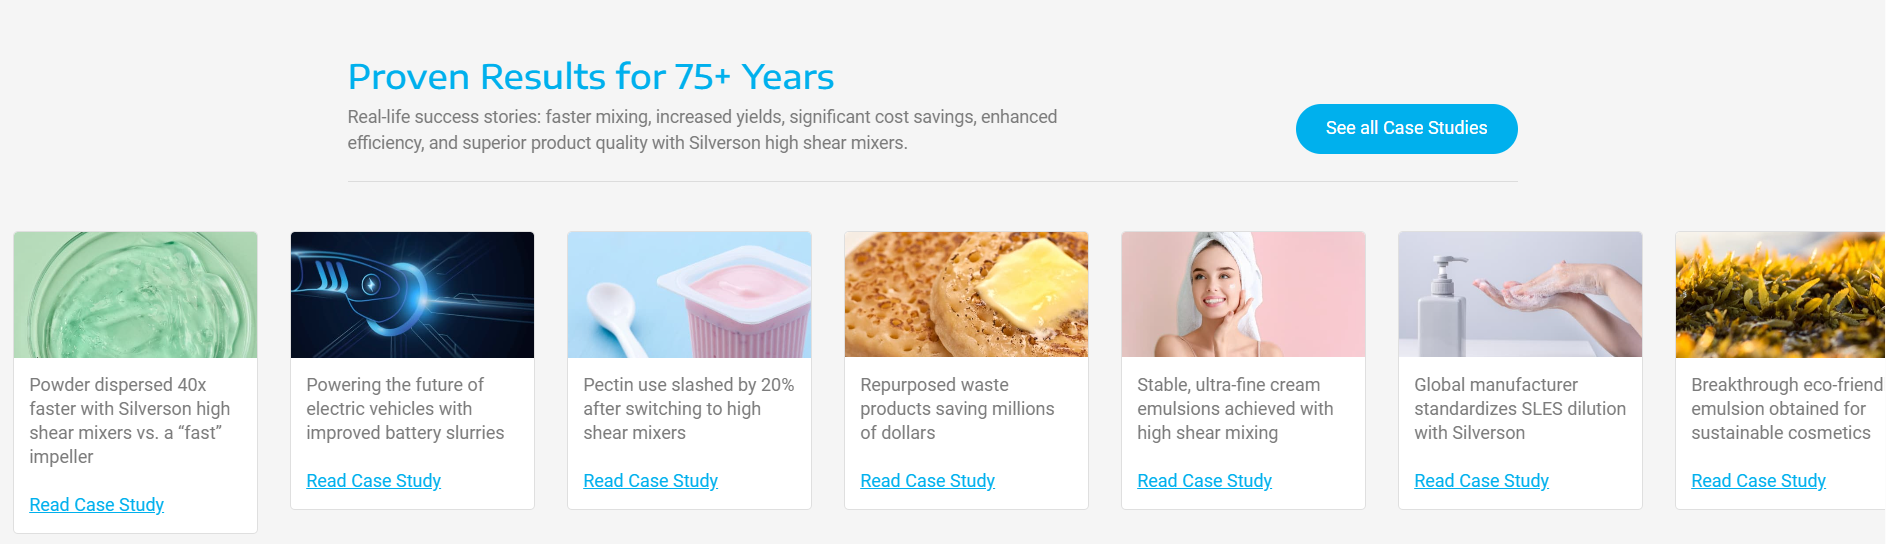
Task: Click the green gel petri dish thumbnail
Action: point(135,295)
